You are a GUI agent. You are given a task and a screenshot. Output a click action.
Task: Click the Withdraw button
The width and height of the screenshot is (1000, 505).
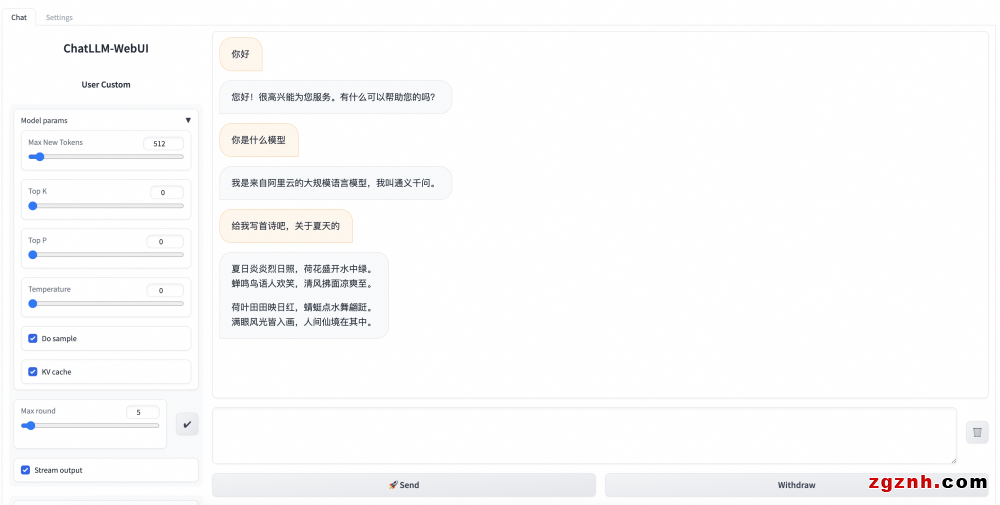click(x=796, y=485)
